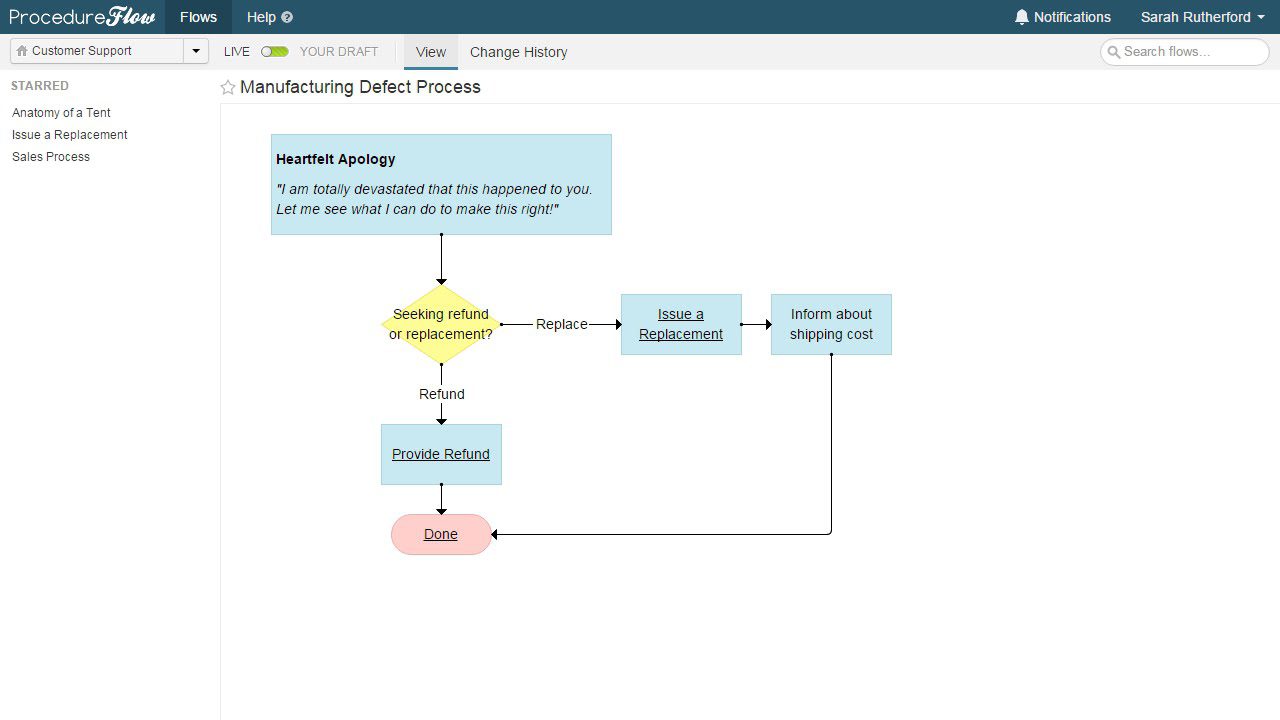Open Anatomy of a Tent from Starred

(60, 112)
